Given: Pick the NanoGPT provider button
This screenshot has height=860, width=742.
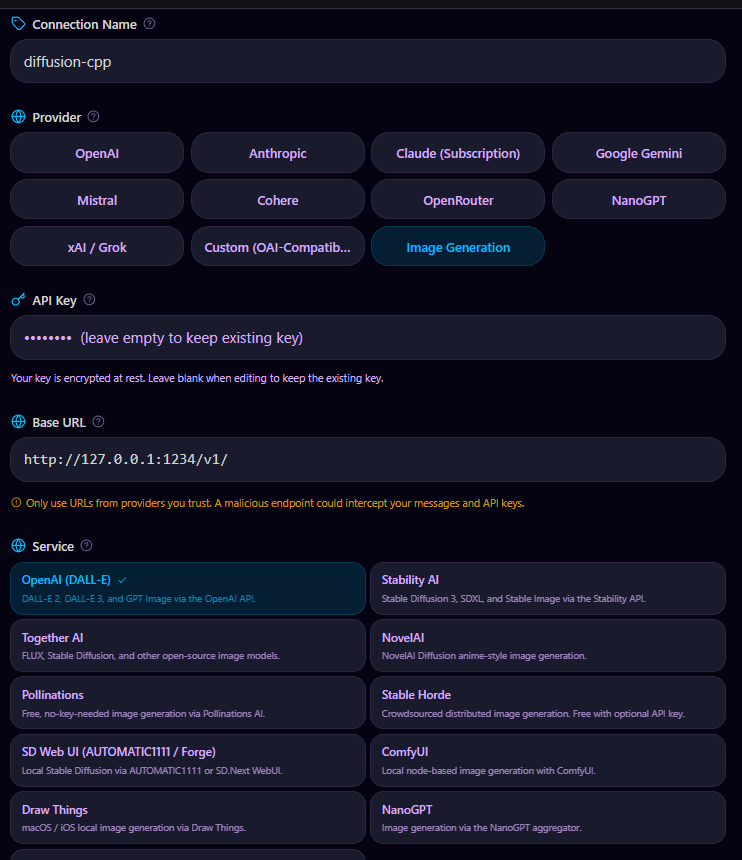Looking at the screenshot, I should tap(639, 200).
